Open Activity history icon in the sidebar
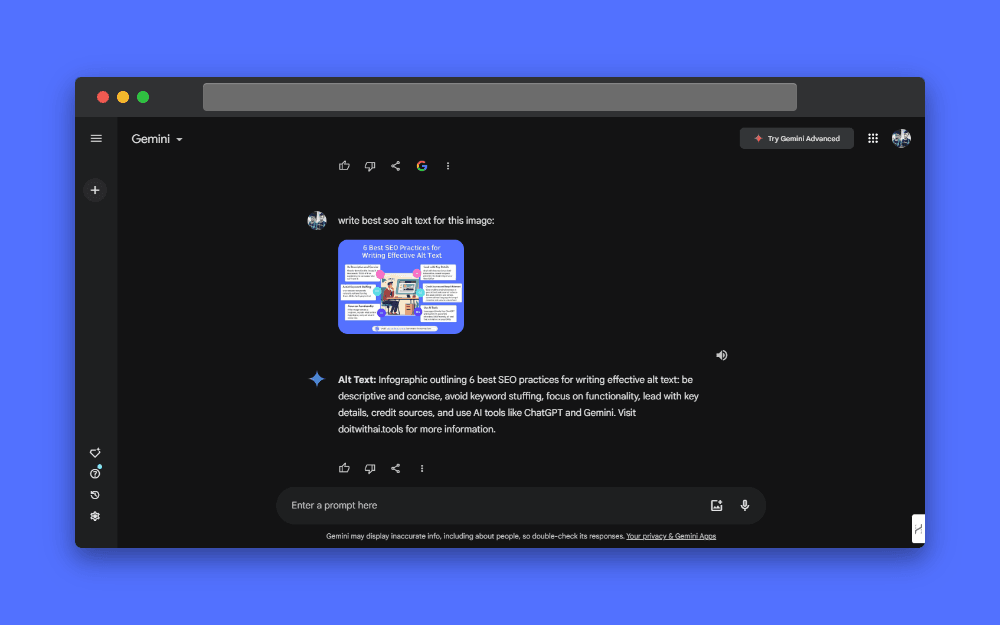The image size is (1000, 625). [x=95, y=495]
